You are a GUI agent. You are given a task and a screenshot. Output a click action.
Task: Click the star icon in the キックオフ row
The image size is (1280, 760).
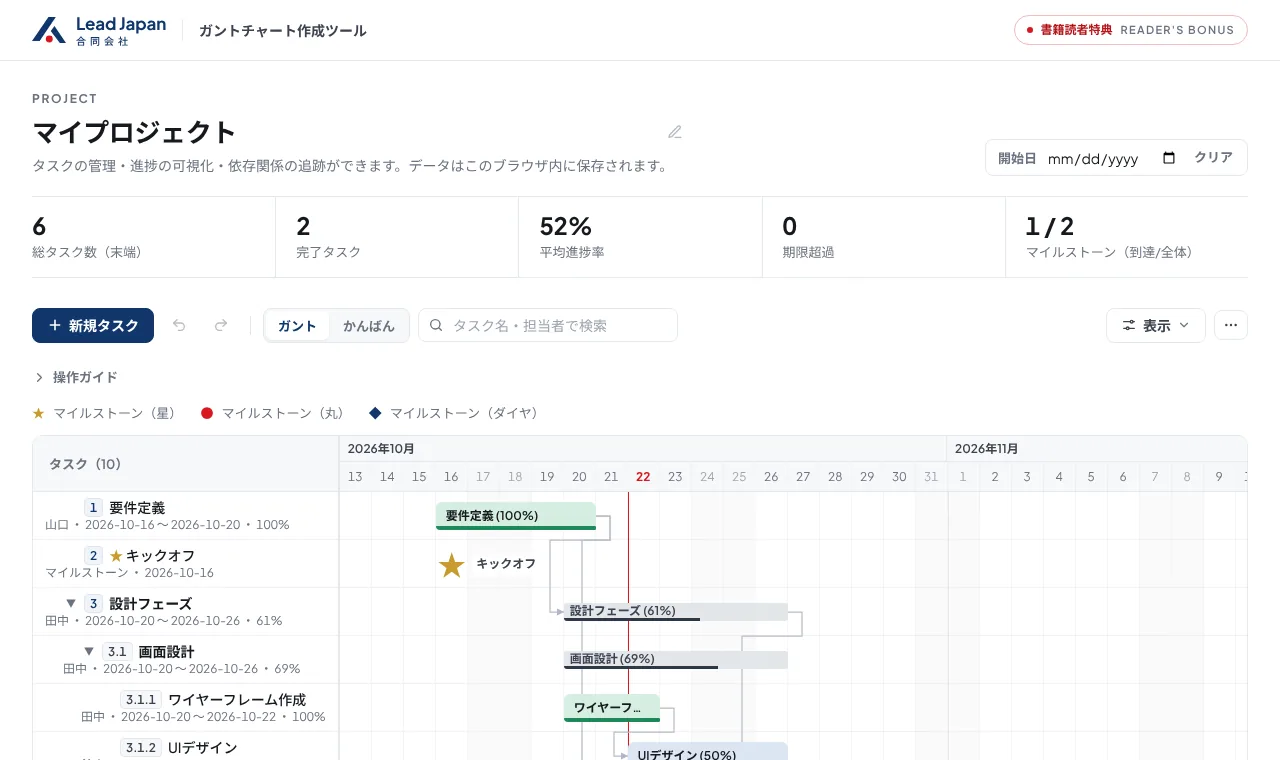click(x=116, y=555)
